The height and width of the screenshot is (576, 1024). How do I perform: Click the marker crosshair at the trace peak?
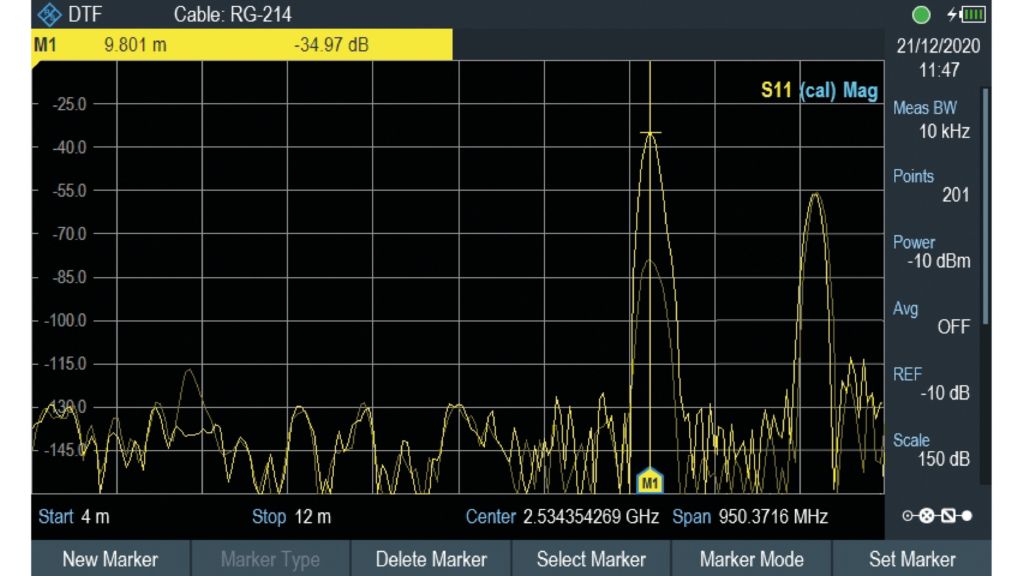(x=650, y=133)
